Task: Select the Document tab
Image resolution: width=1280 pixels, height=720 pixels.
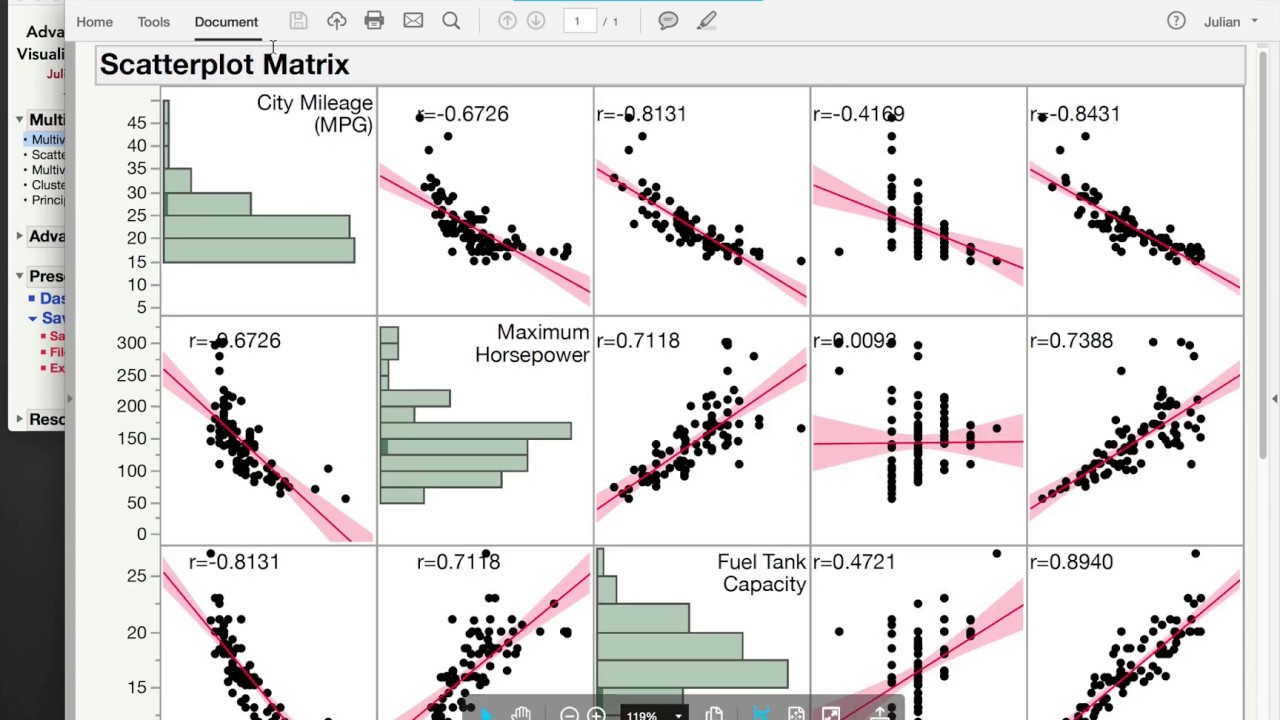Action: tap(226, 21)
